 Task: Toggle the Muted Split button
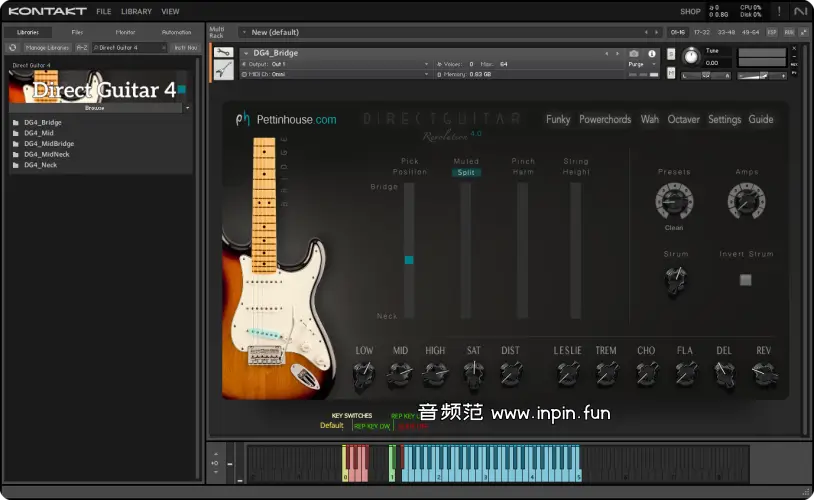click(x=466, y=173)
